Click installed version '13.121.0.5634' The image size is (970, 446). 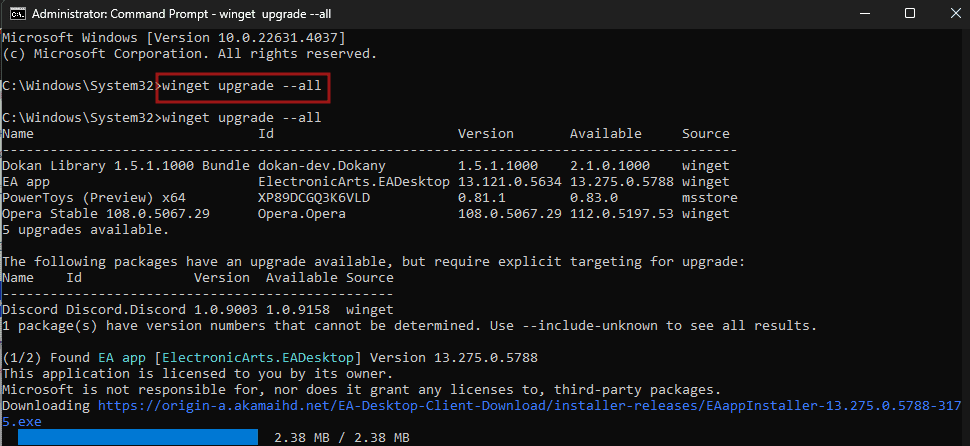click(510, 182)
